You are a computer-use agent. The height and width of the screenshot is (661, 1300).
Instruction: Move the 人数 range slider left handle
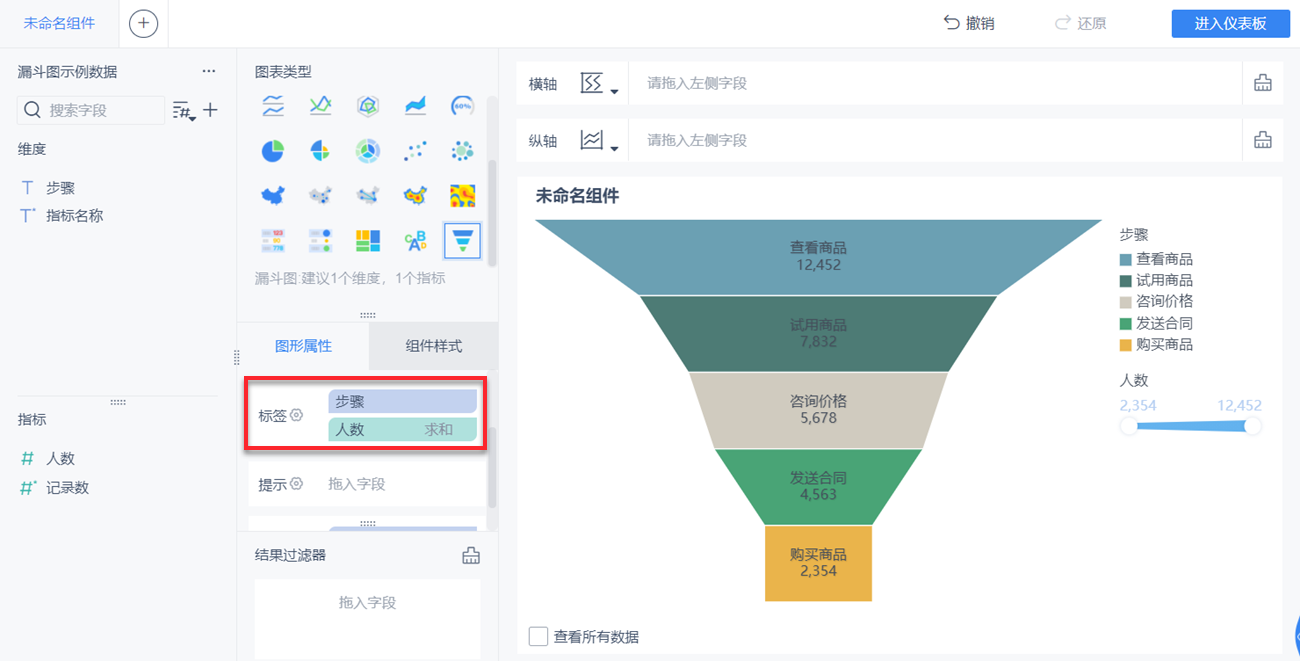click(1129, 426)
